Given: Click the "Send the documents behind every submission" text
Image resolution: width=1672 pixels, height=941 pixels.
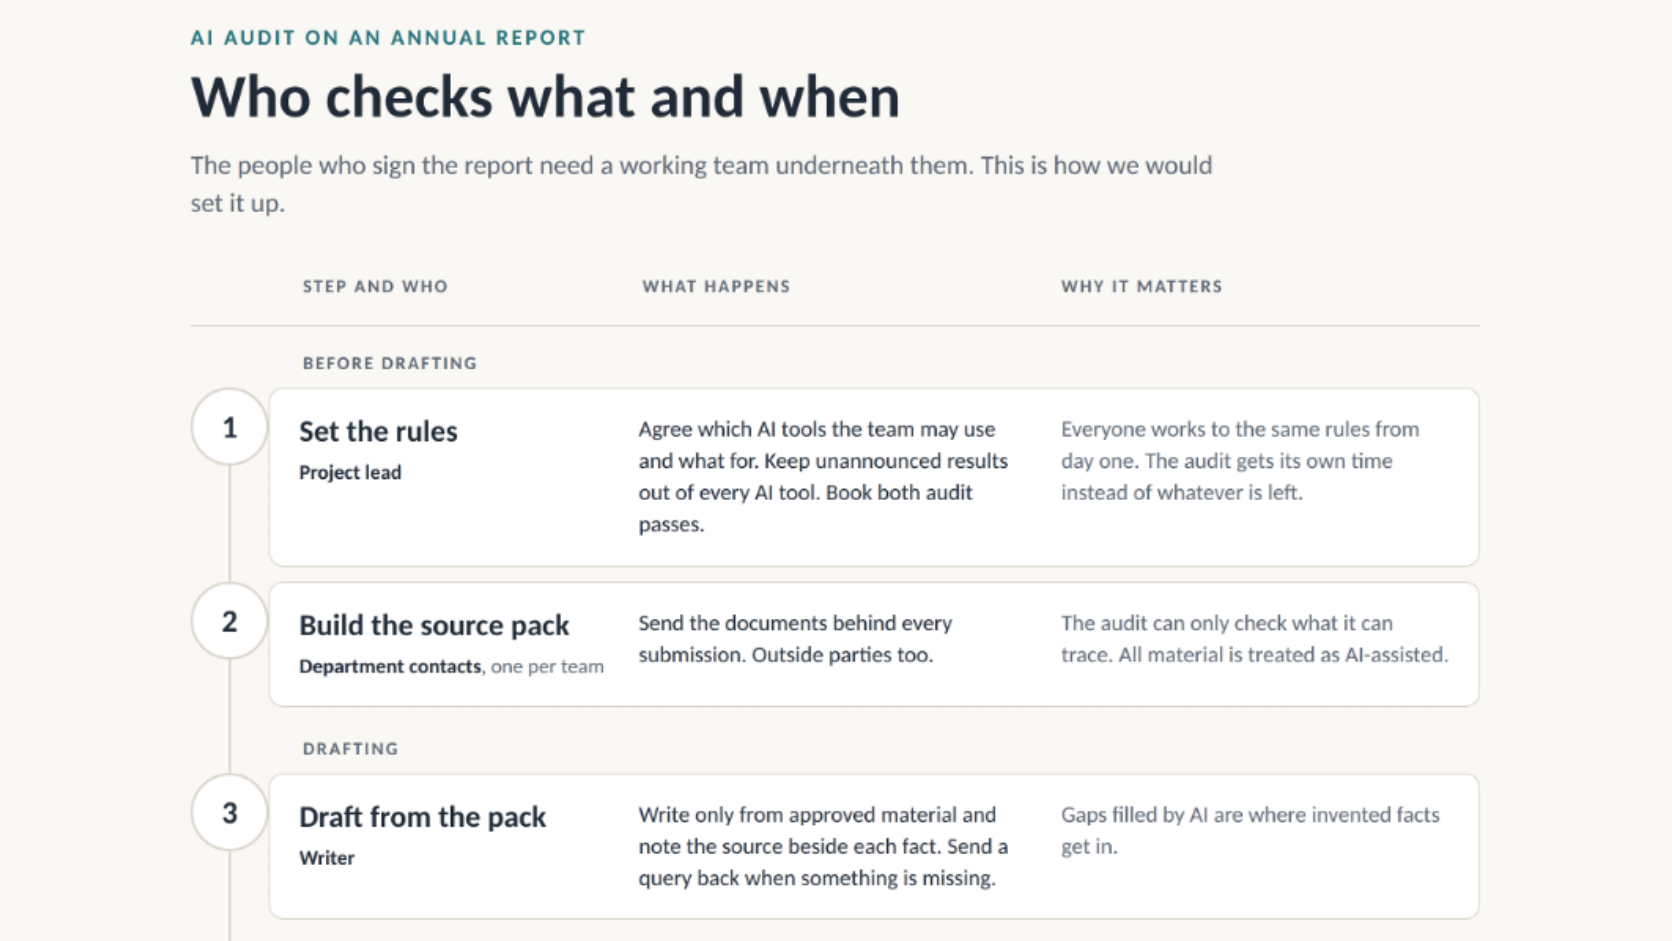Looking at the screenshot, I should click(795, 638).
